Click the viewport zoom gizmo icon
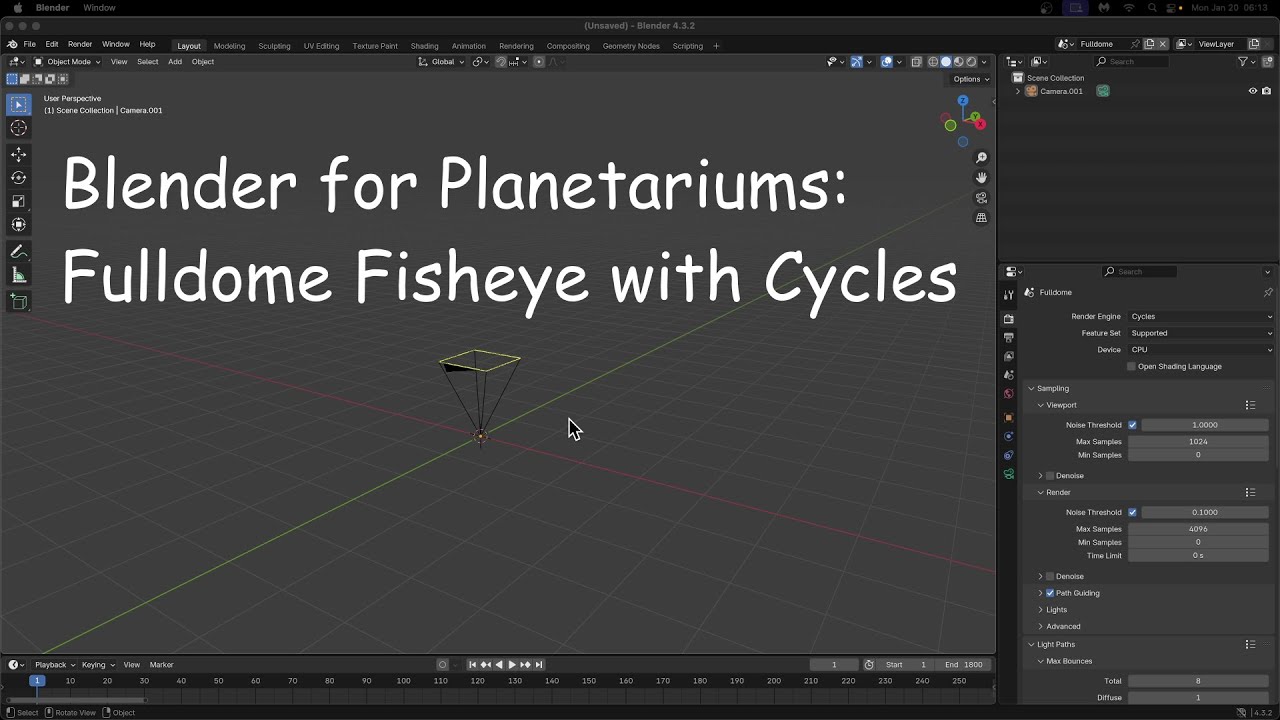1280x720 pixels. pyautogui.click(x=982, y=158)
